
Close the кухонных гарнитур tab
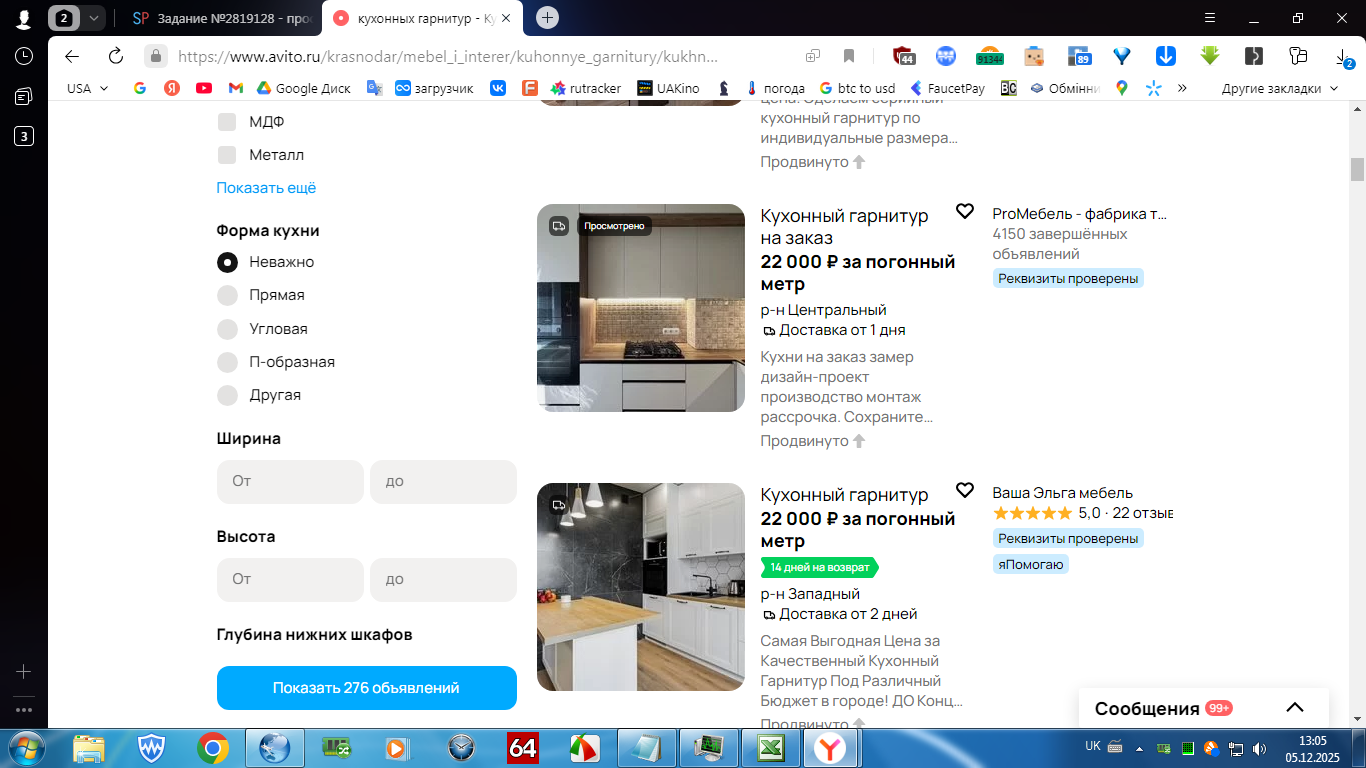pyautogui.click(x=506, y=18)
